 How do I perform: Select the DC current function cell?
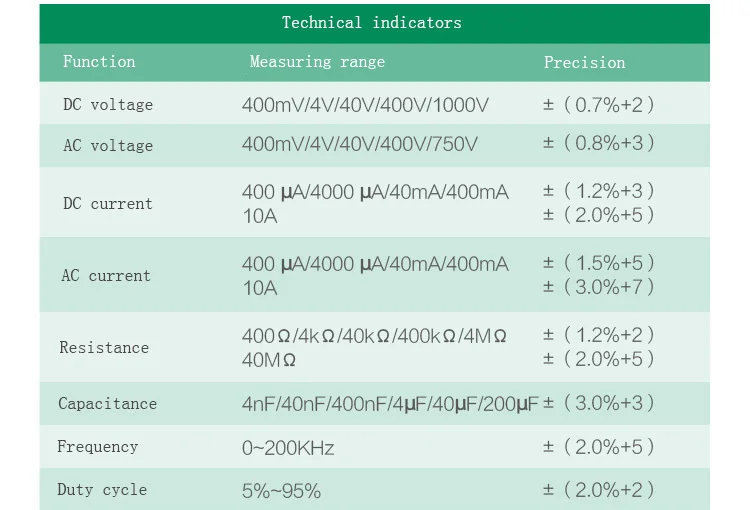108,204
